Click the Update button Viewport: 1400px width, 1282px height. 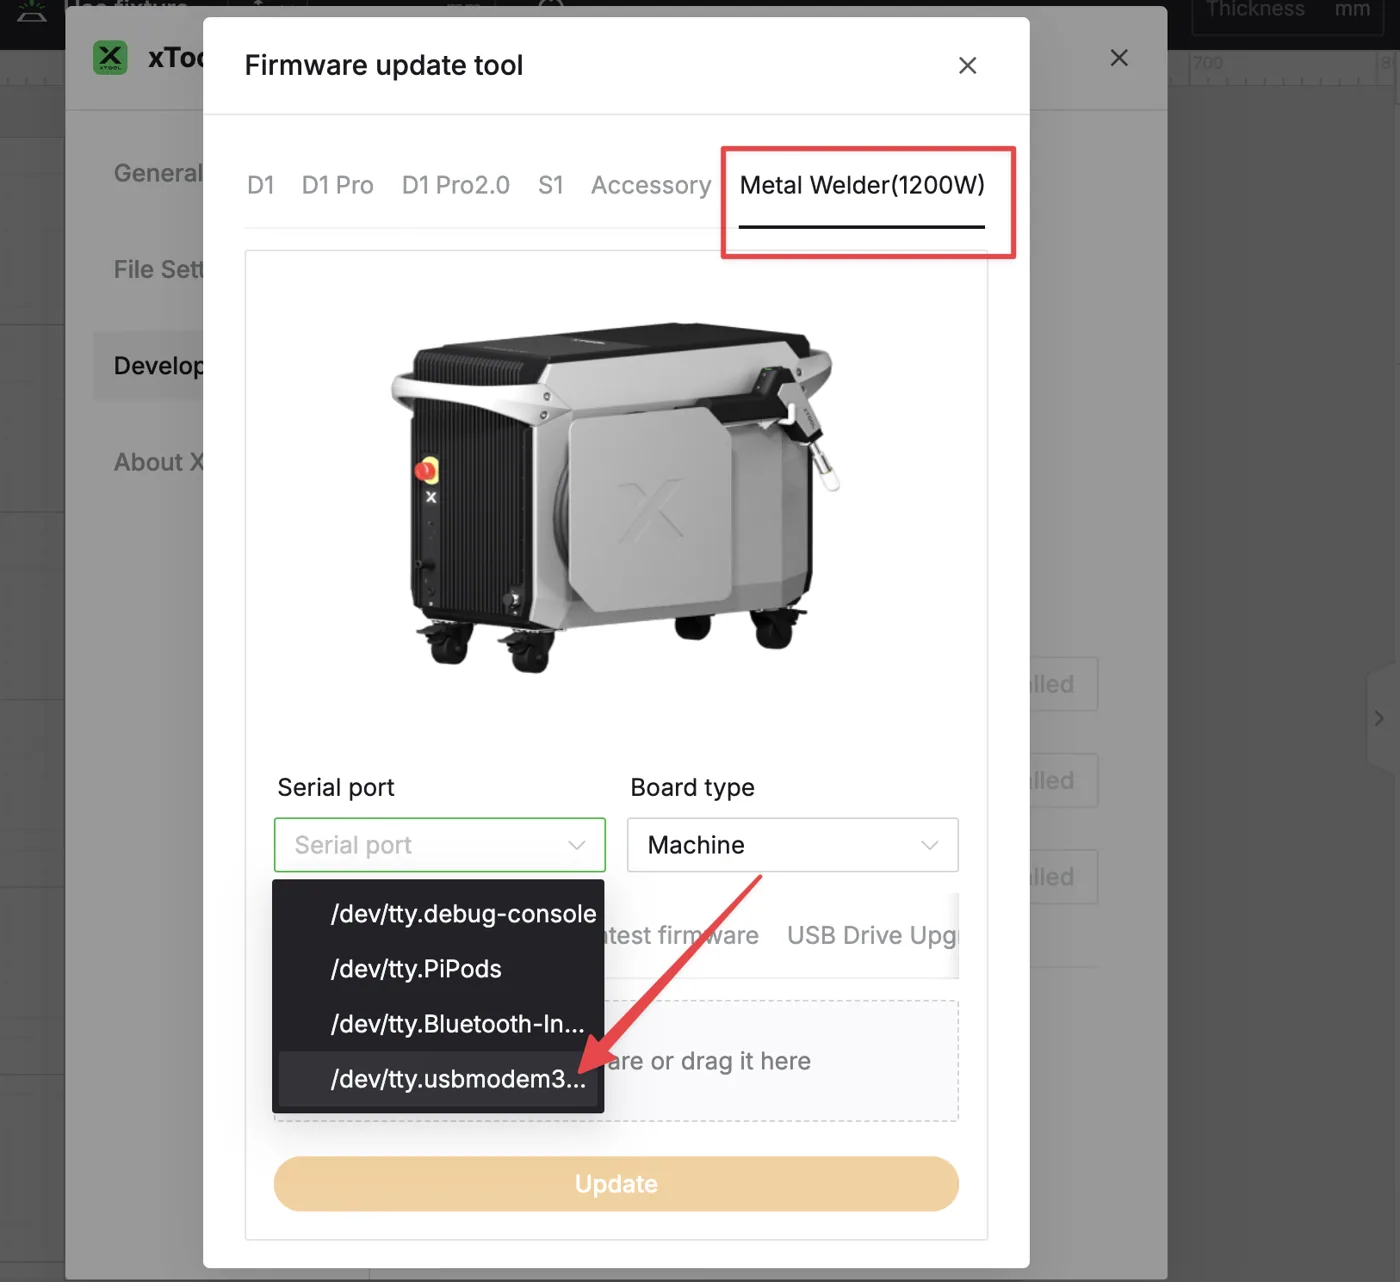616,1184
